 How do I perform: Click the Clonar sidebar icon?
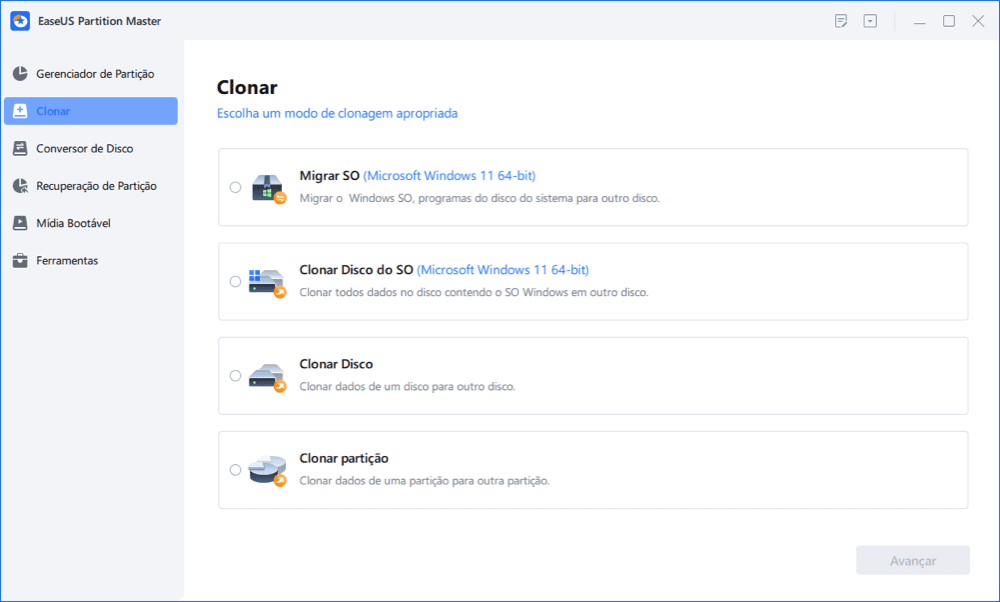[20, 111]
